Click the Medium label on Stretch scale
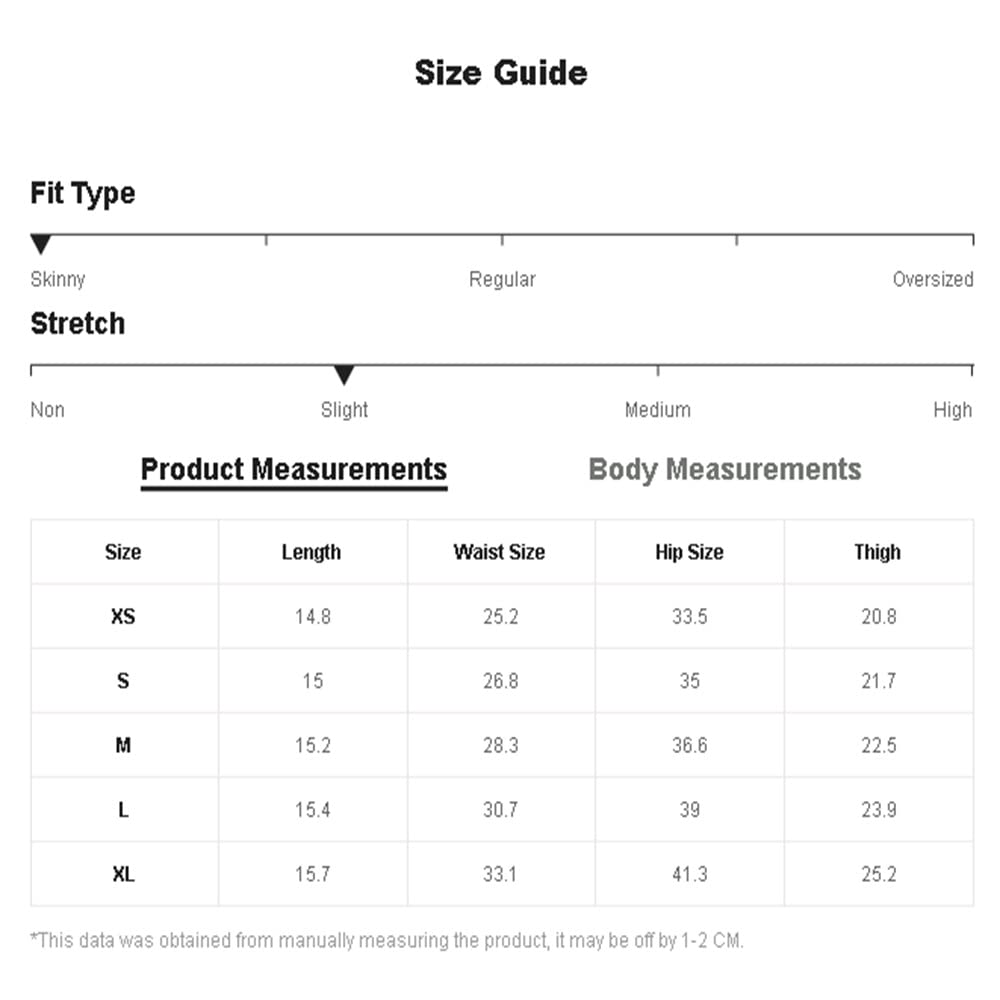 pyautogui.click(x=658, y=409)
